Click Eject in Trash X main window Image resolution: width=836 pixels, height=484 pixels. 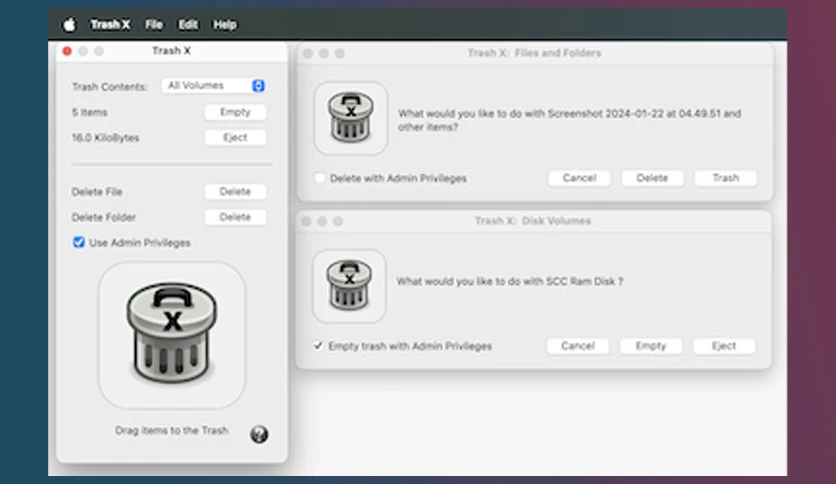tap(235, 138)
